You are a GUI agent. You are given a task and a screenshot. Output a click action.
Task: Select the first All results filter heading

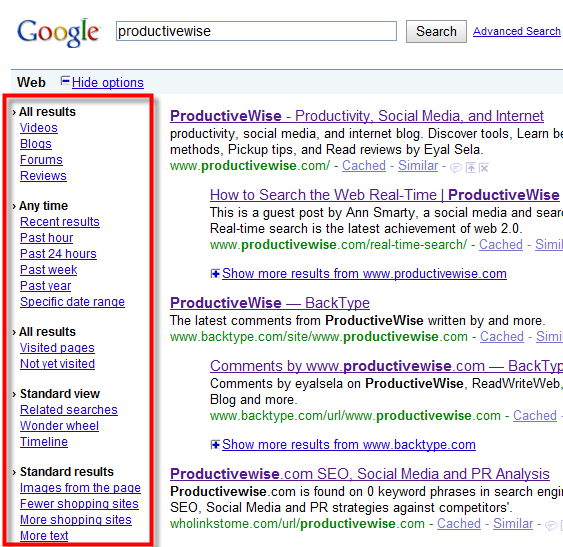click(47, 112)
